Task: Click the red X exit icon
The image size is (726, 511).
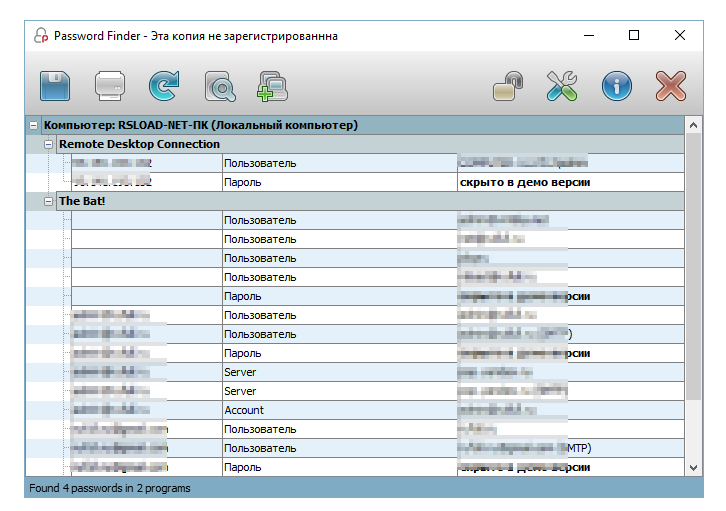Action: (671, 86)
